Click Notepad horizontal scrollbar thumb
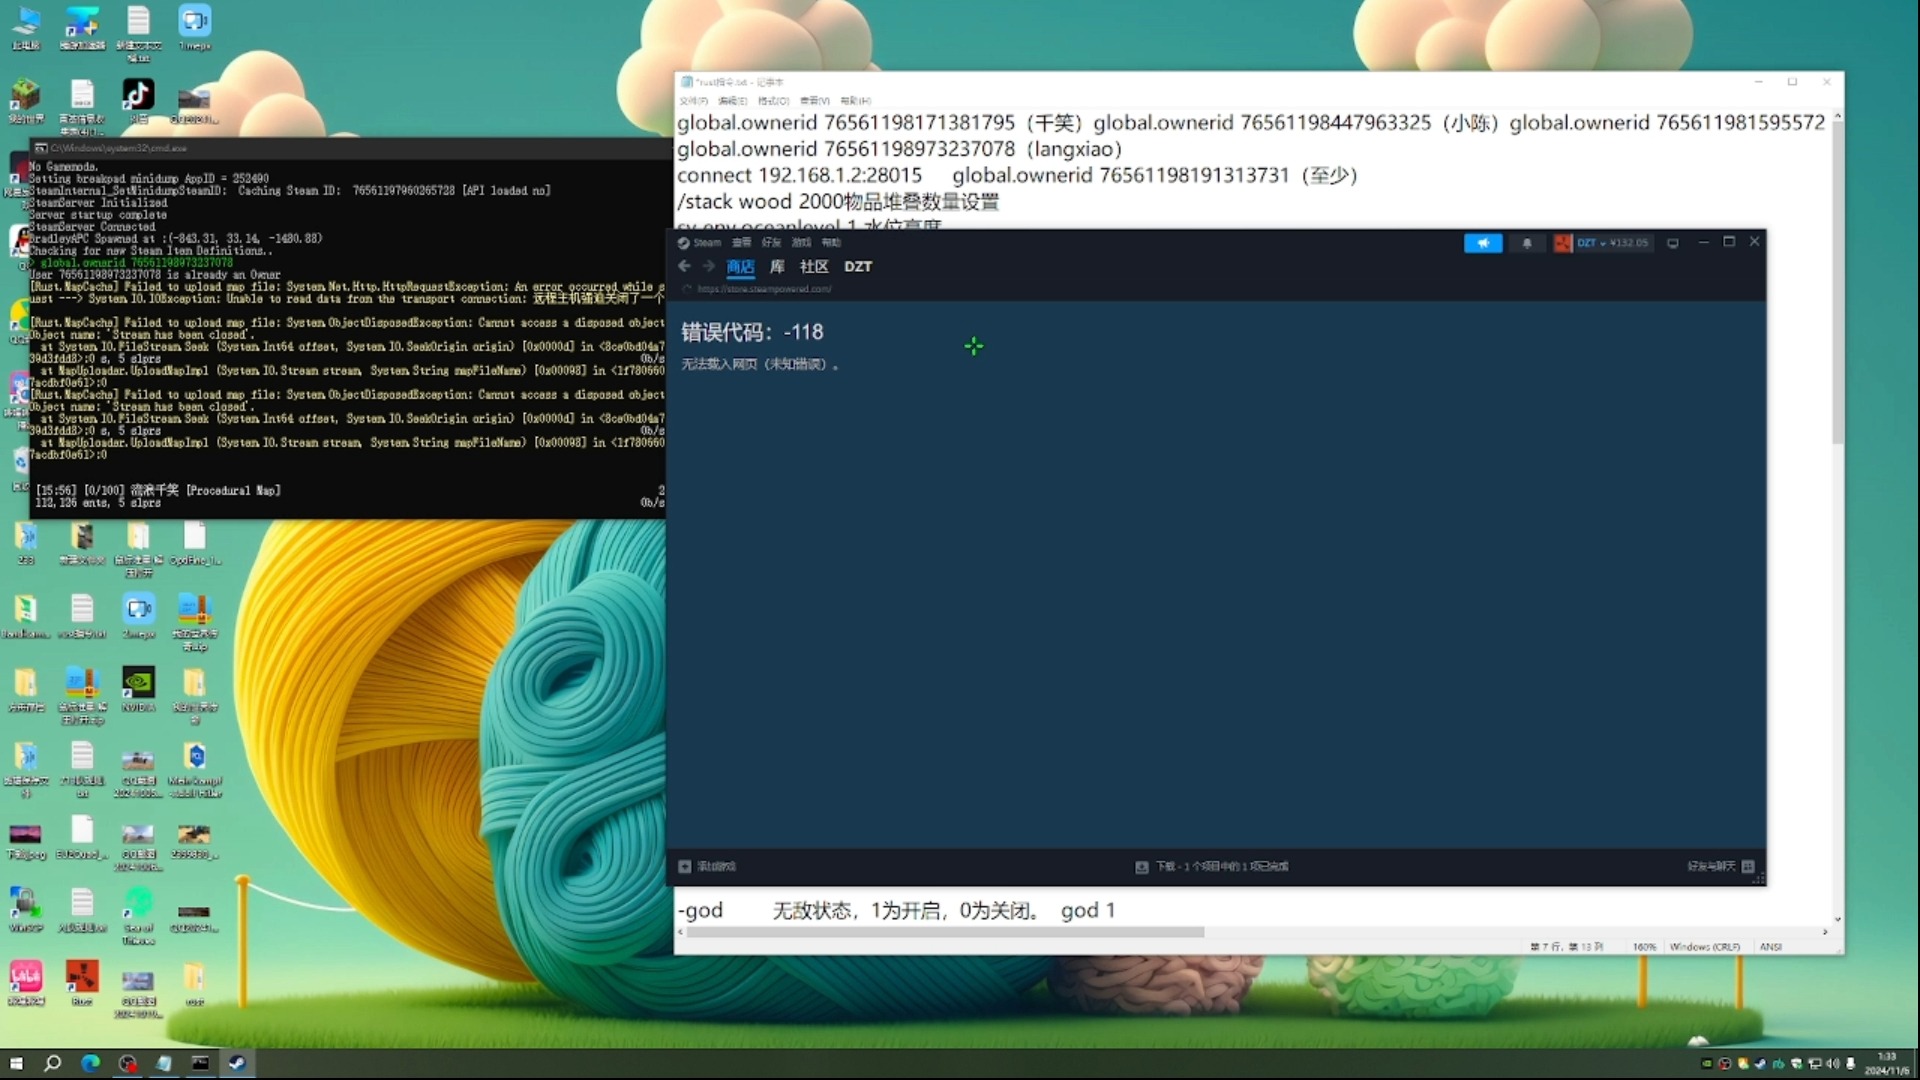Image resolution: width=1920 pixels, height=1080 pixels. [x=945, y=932]
